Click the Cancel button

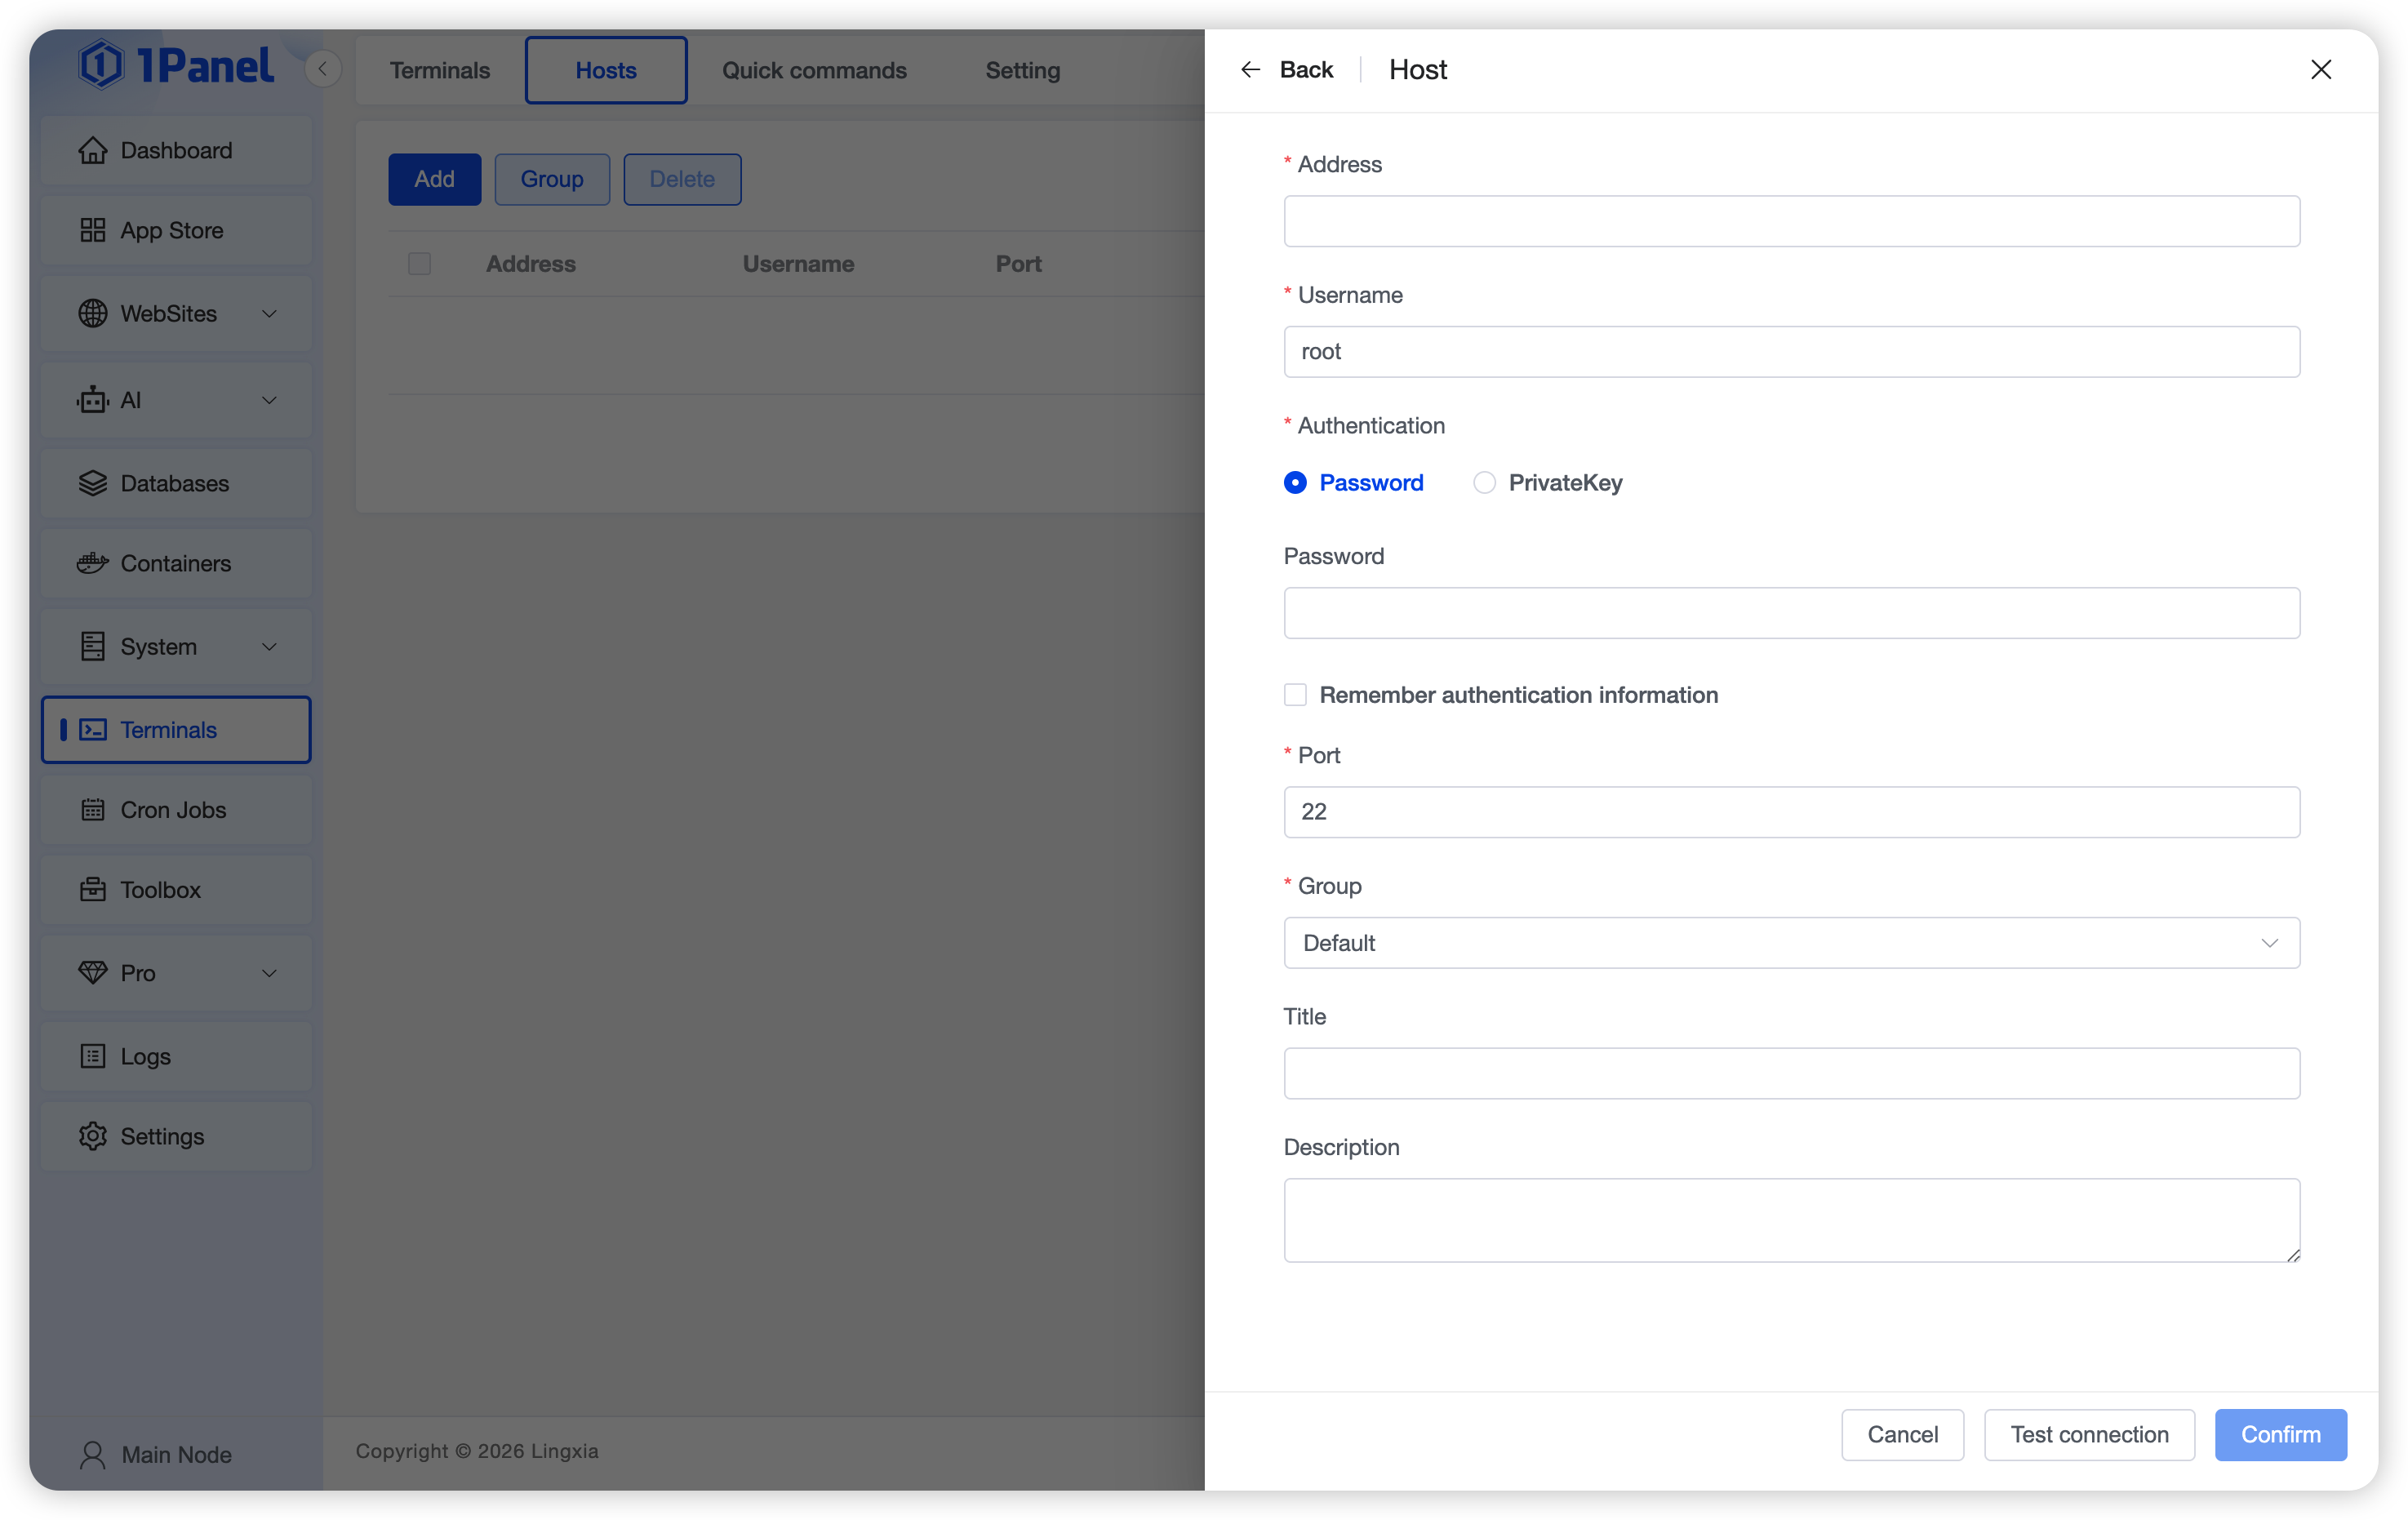pos(1902,1435)
